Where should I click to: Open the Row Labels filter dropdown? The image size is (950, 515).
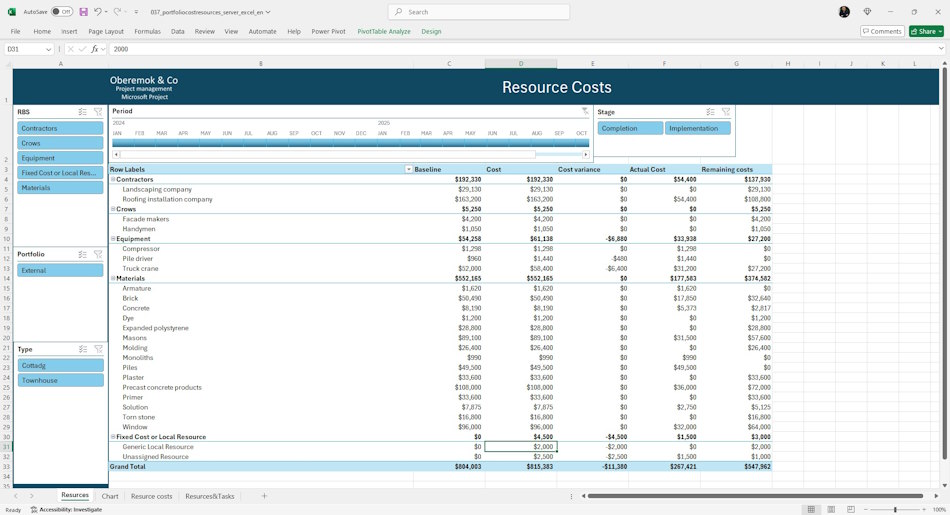408,170
